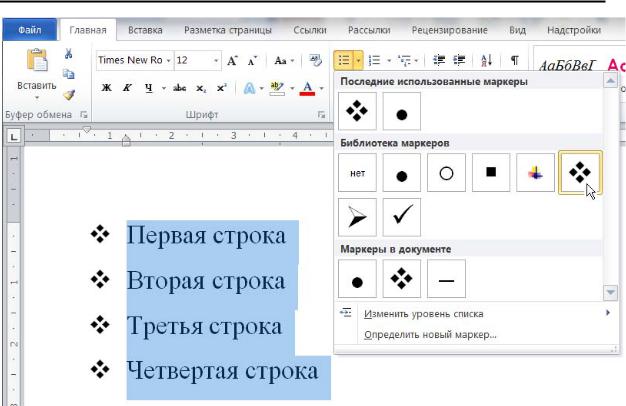This screenshot has height=406, width=626.
Task: Toggle strikethrough abc formatting
Action: [179, 88]
